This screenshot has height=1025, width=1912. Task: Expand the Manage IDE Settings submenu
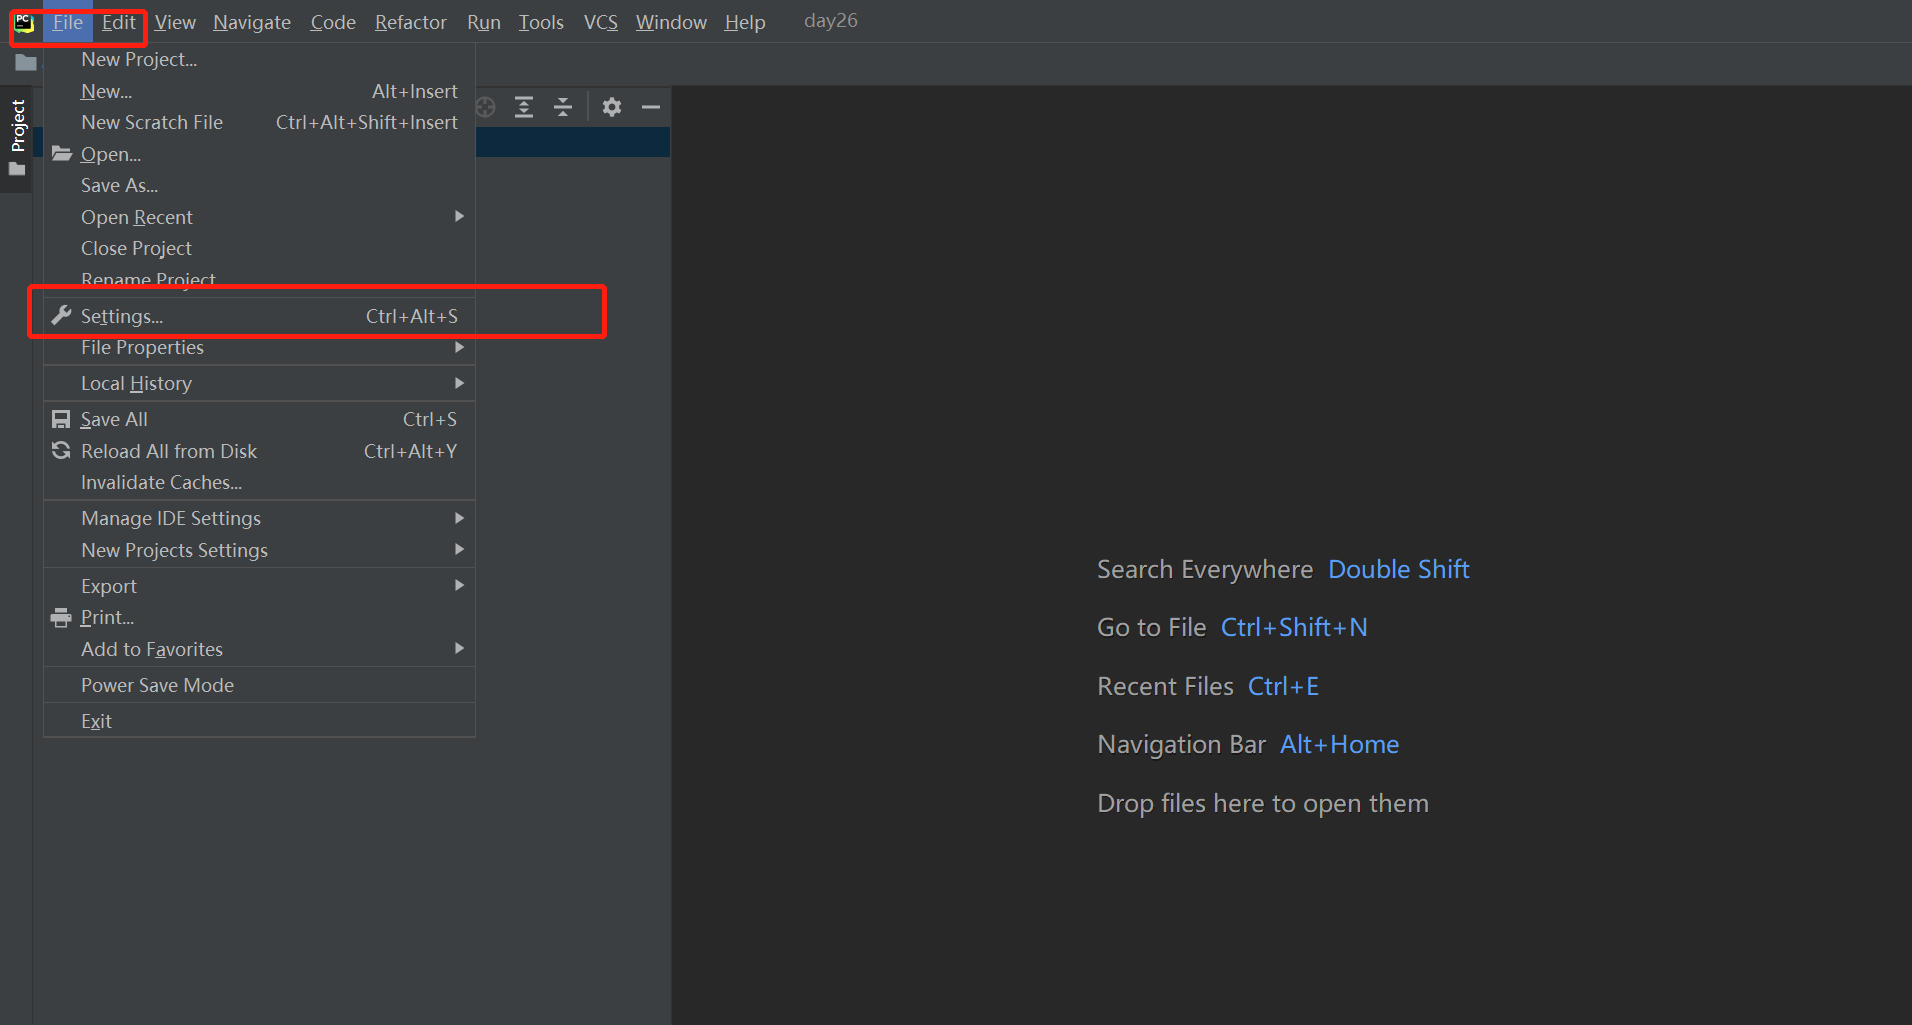pos(171,518)
